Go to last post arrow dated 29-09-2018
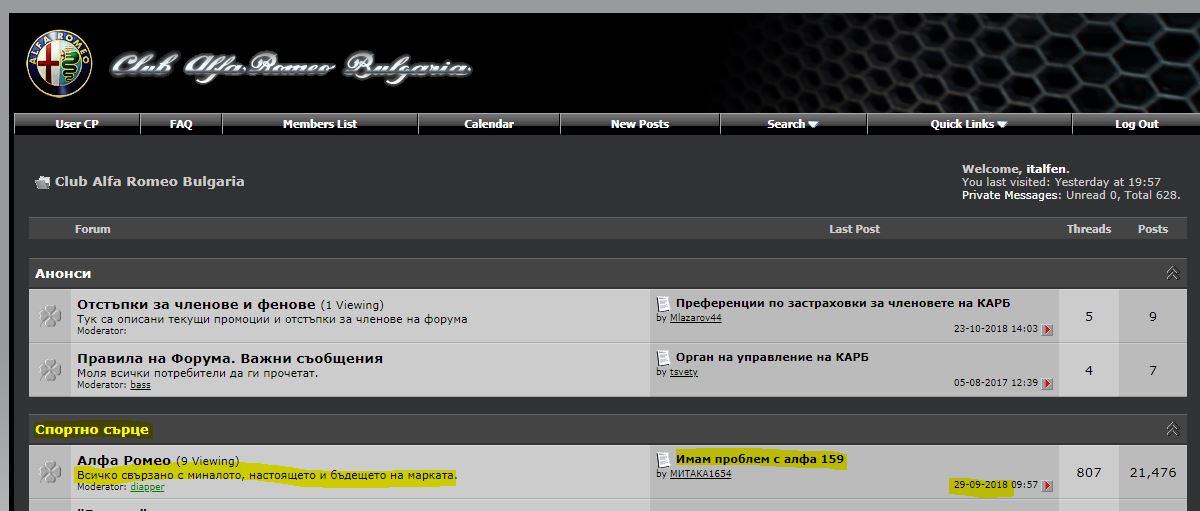1200x511 pixels. coord(1047,486)
